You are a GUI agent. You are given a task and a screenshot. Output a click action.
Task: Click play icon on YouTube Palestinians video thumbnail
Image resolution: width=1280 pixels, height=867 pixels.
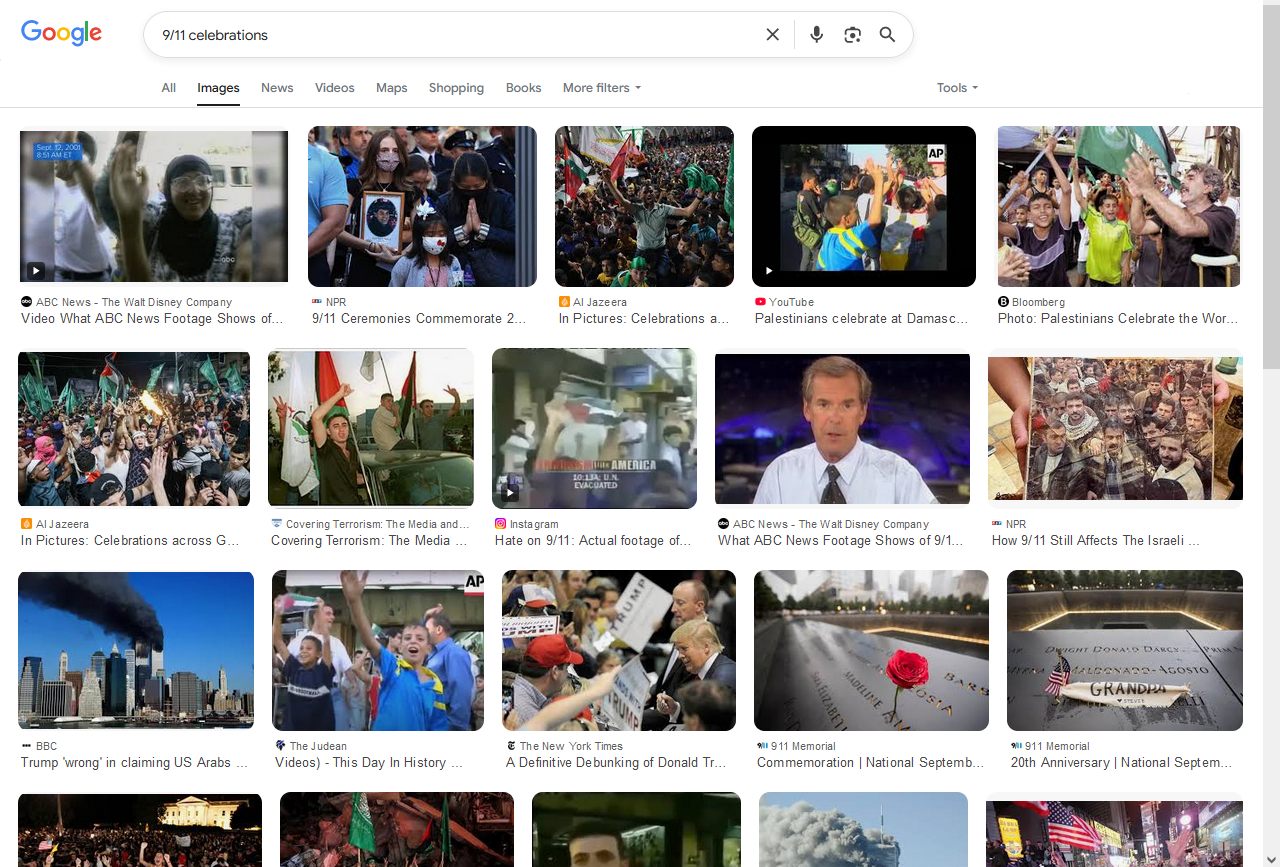pyautogui.click(x=769, y=270)
